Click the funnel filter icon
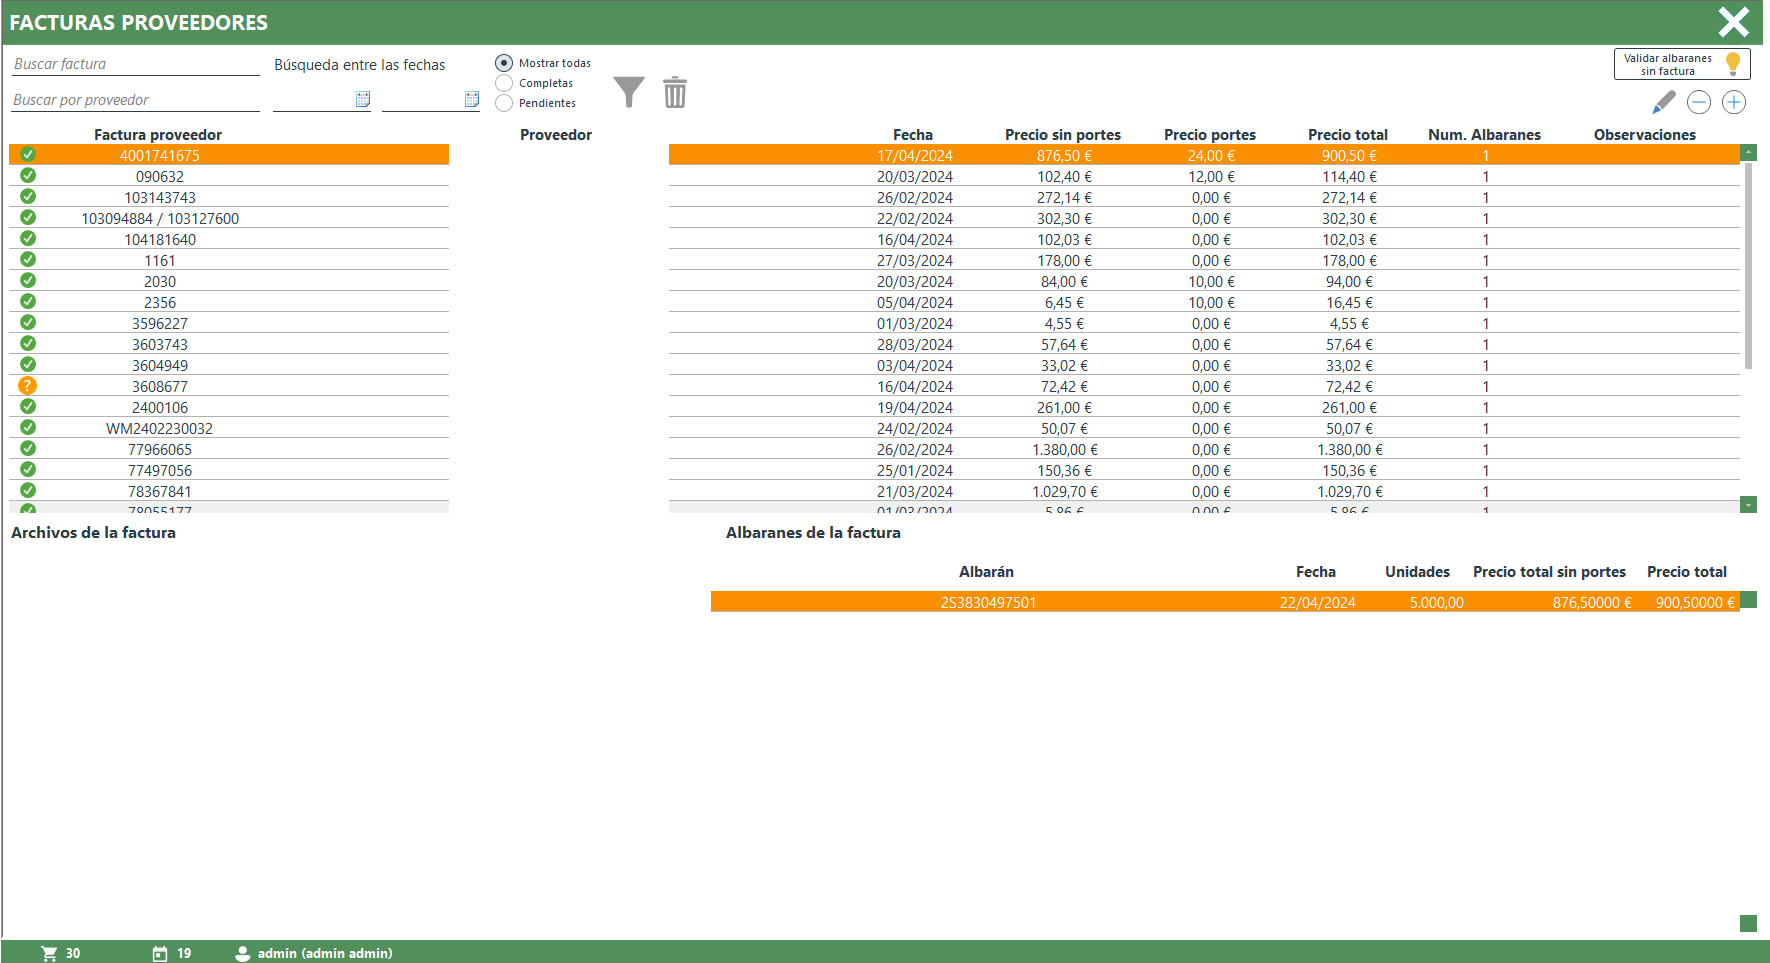Image resolution: width=1770 pixels, height=963 pixels. pos(628,92)
